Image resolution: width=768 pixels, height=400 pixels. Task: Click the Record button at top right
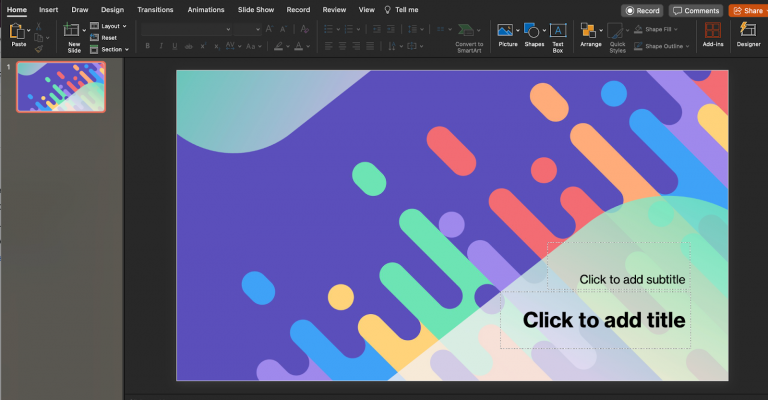(x=642, y=10)
